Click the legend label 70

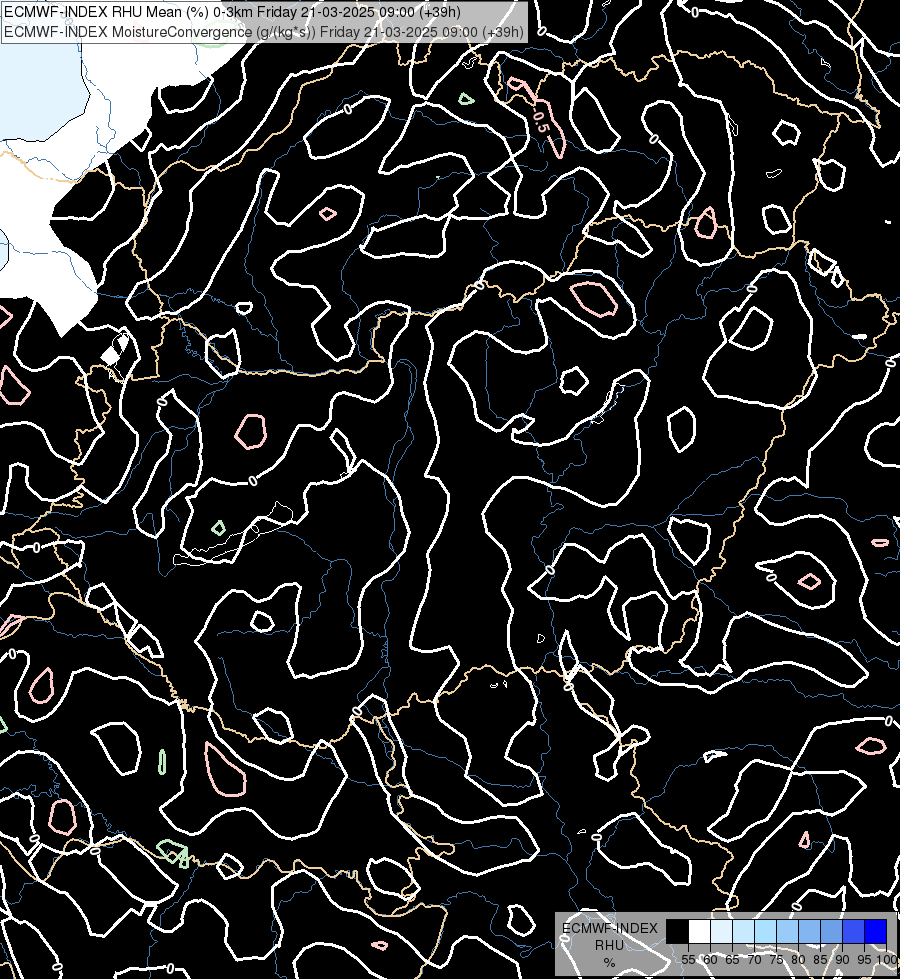coord(754,960)
